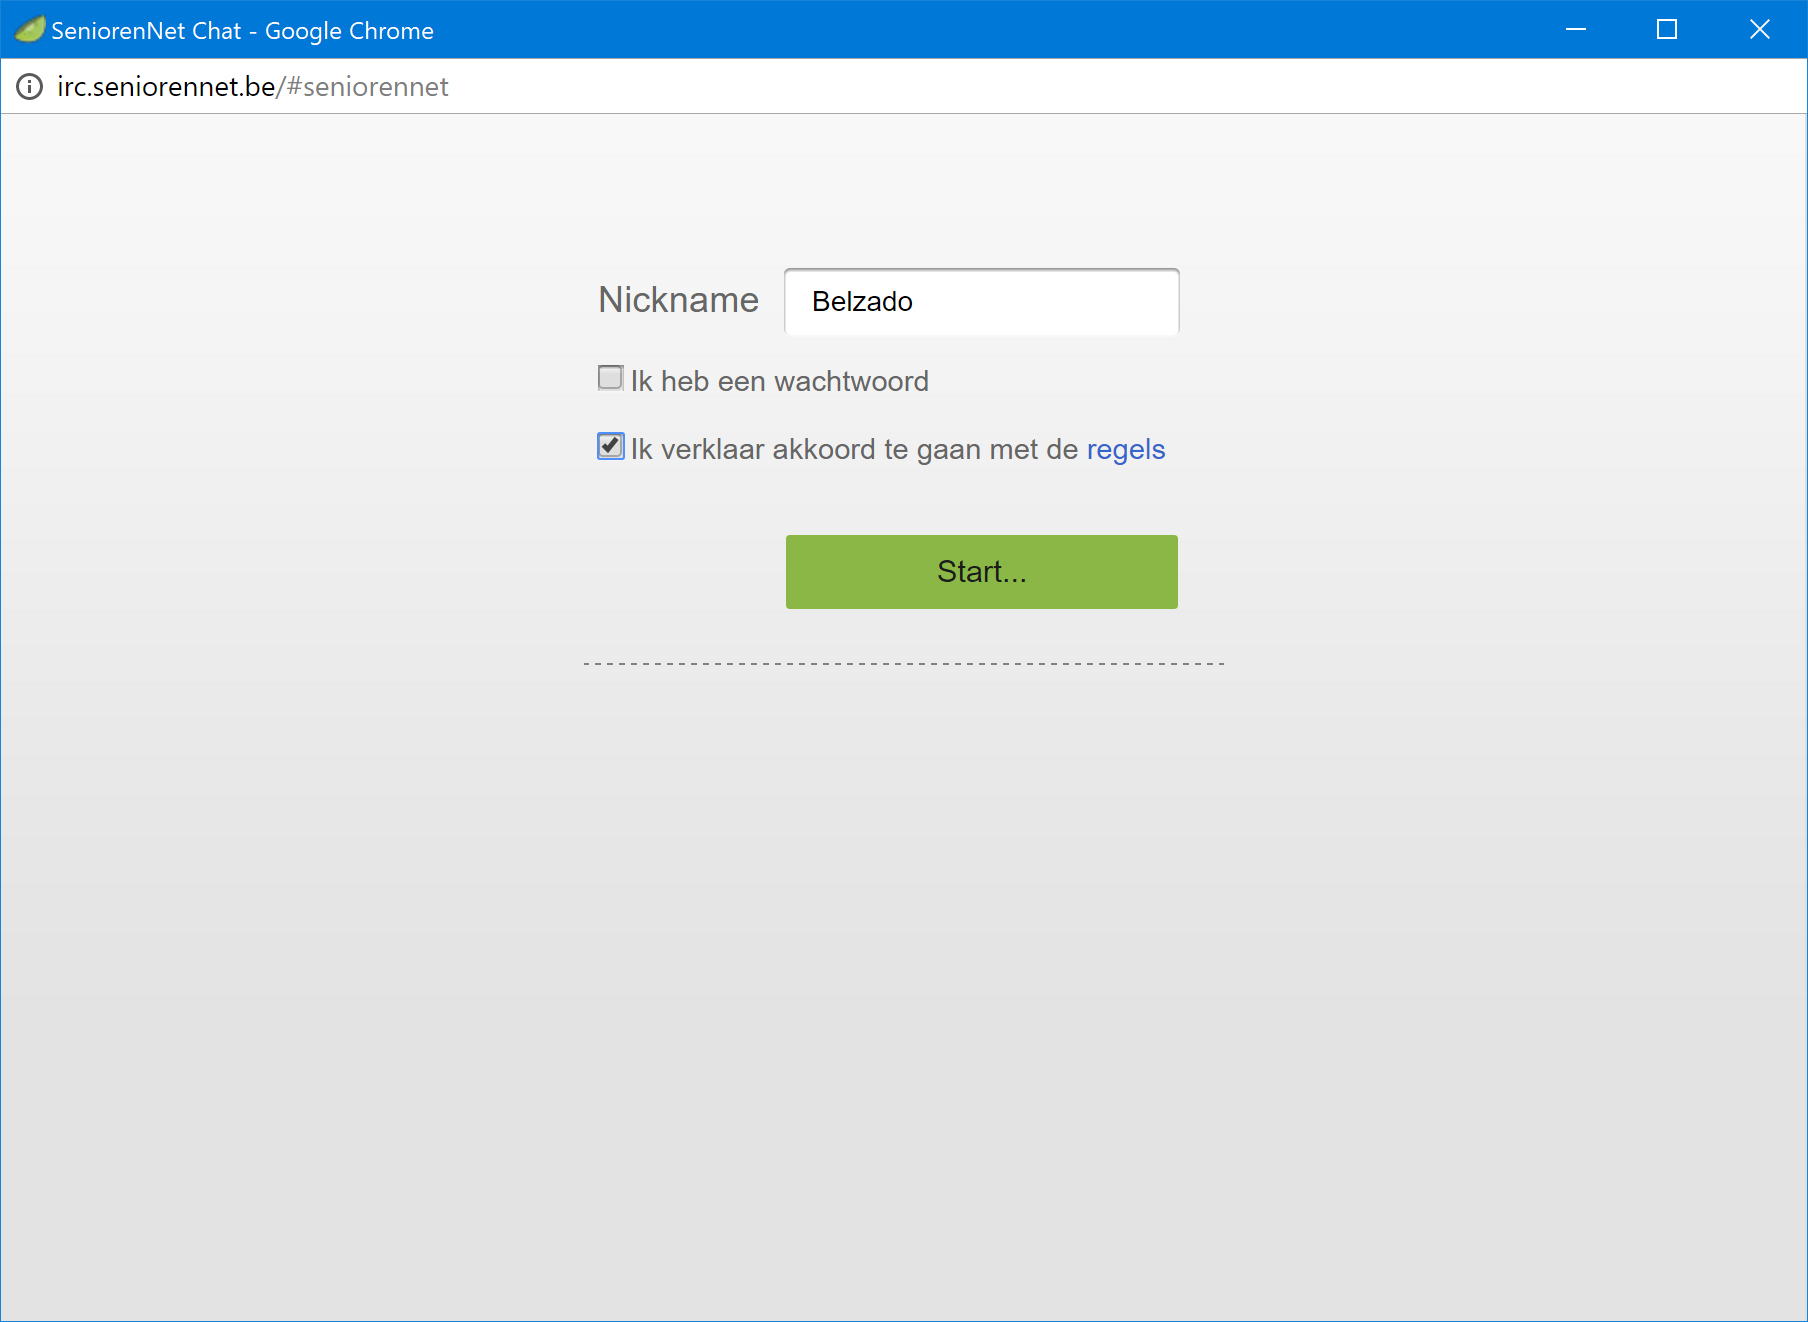The width and height of the screenshot is (1808, 1322).
Task: Click the 'Belzado' text inside the nickname box
Action: point(862,302)
